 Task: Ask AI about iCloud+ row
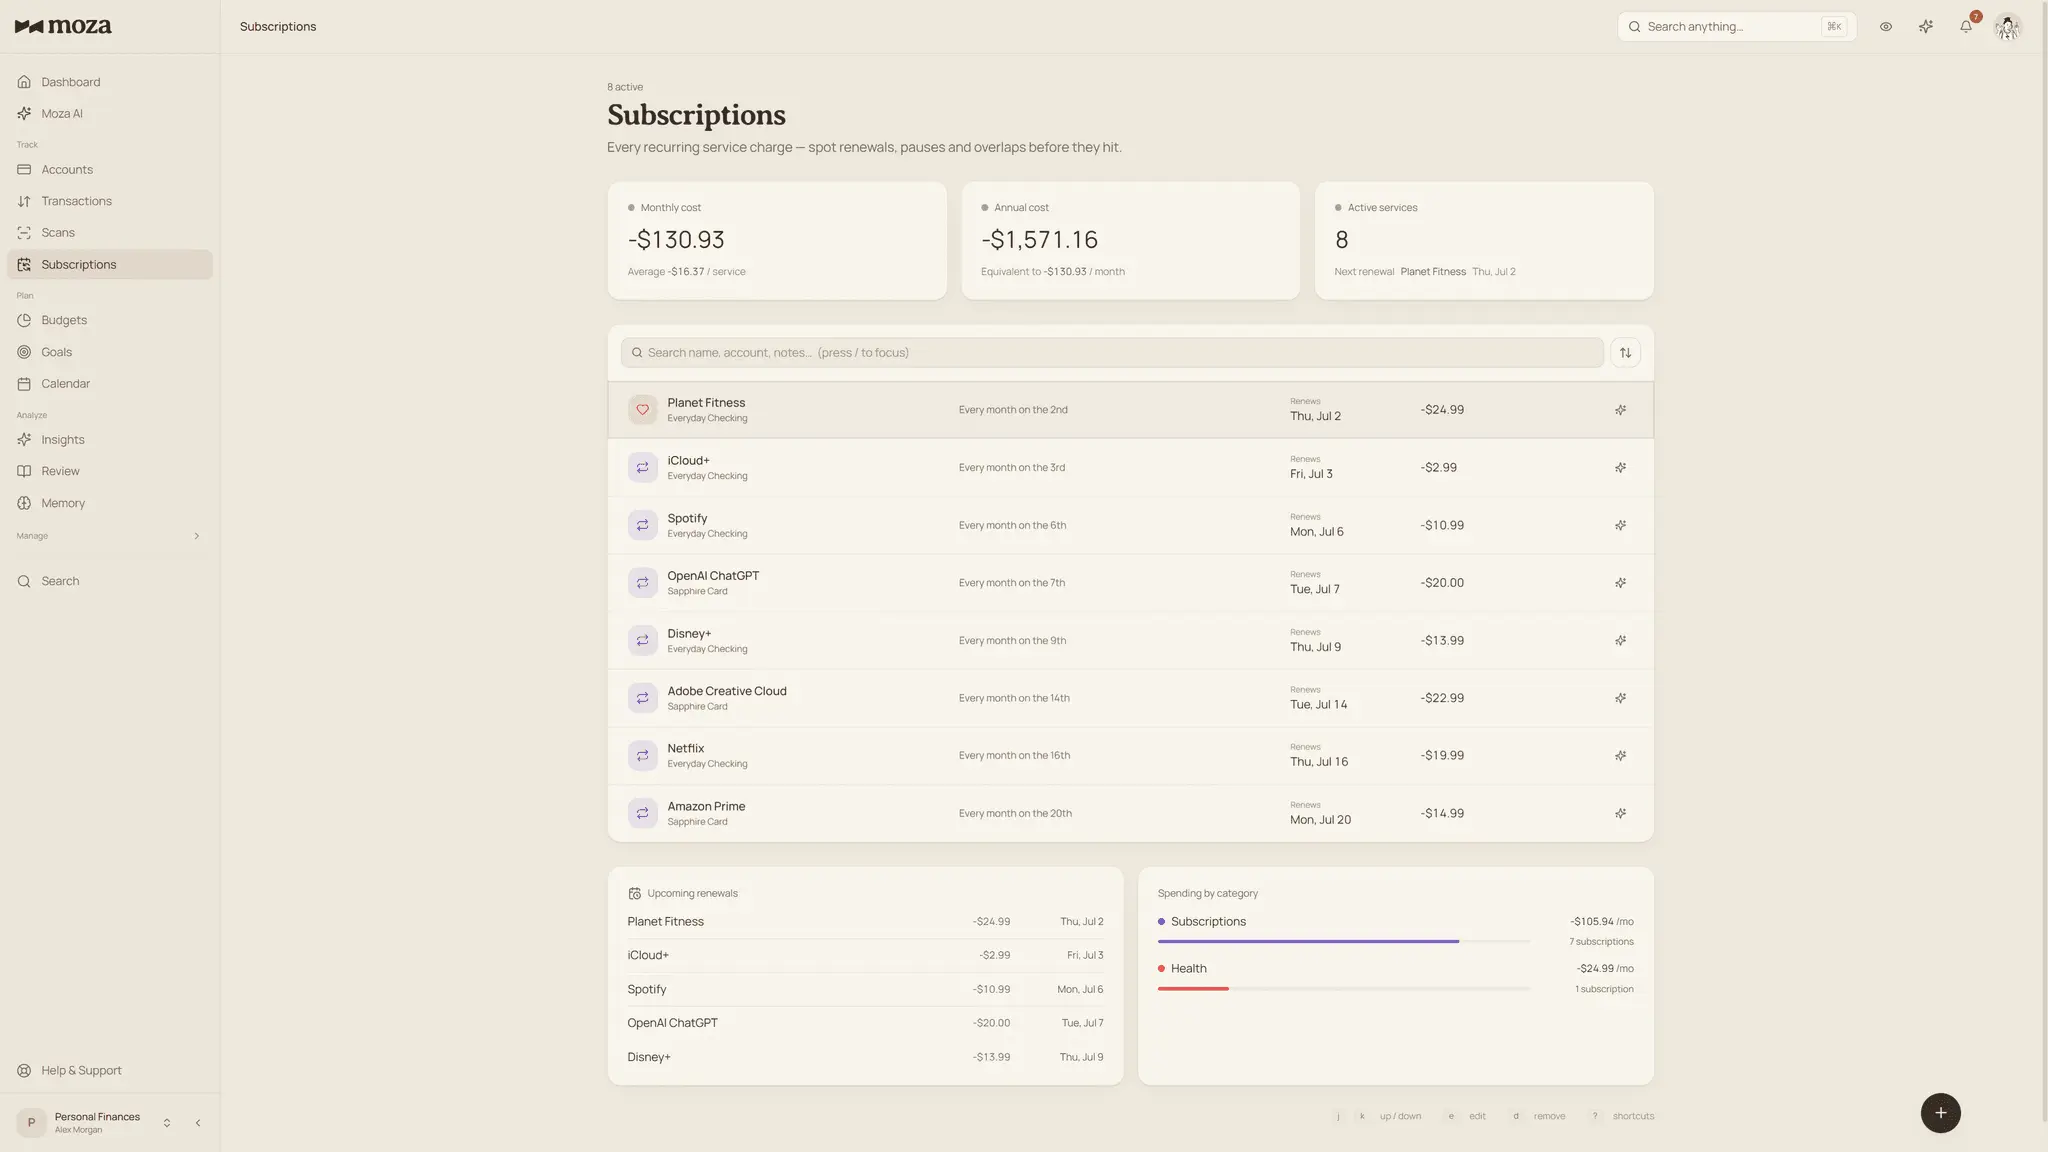pyautogui.click(x=1620, y=468)
